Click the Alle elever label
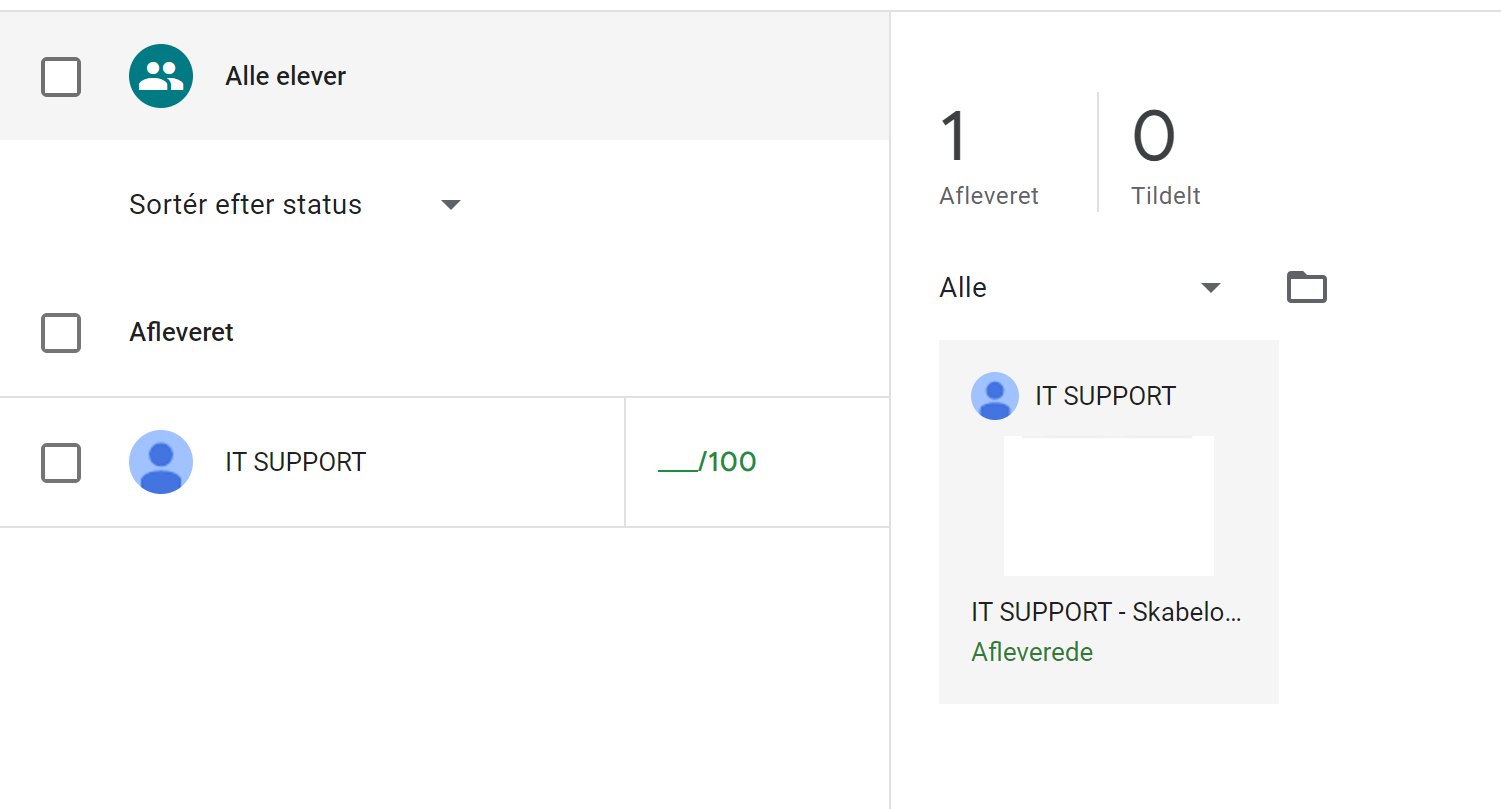The image size is (1501, 809). point(285,76)
